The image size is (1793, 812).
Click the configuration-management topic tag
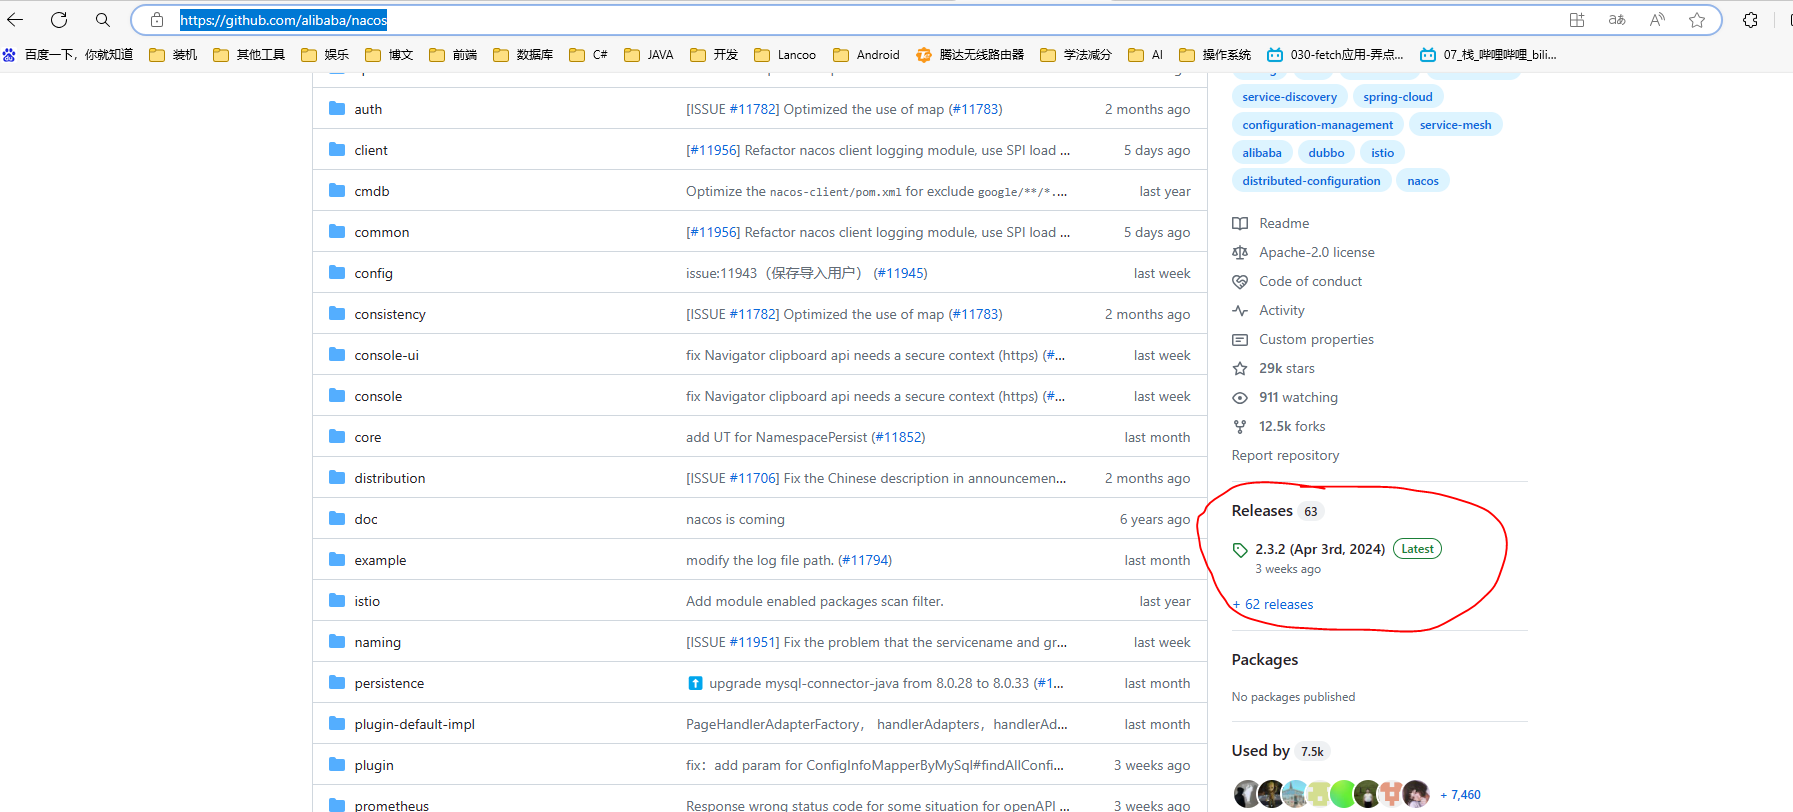coord(1317,125)
